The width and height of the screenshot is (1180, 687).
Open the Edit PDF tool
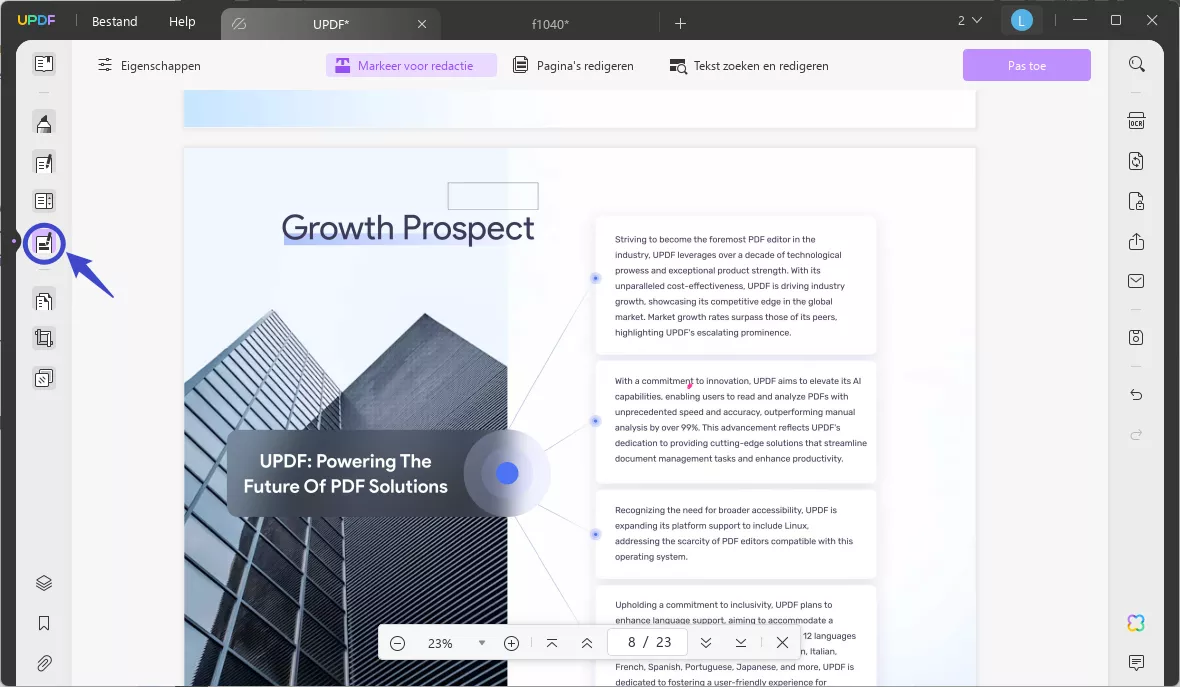pyautogui.click(x=44, y=163)
